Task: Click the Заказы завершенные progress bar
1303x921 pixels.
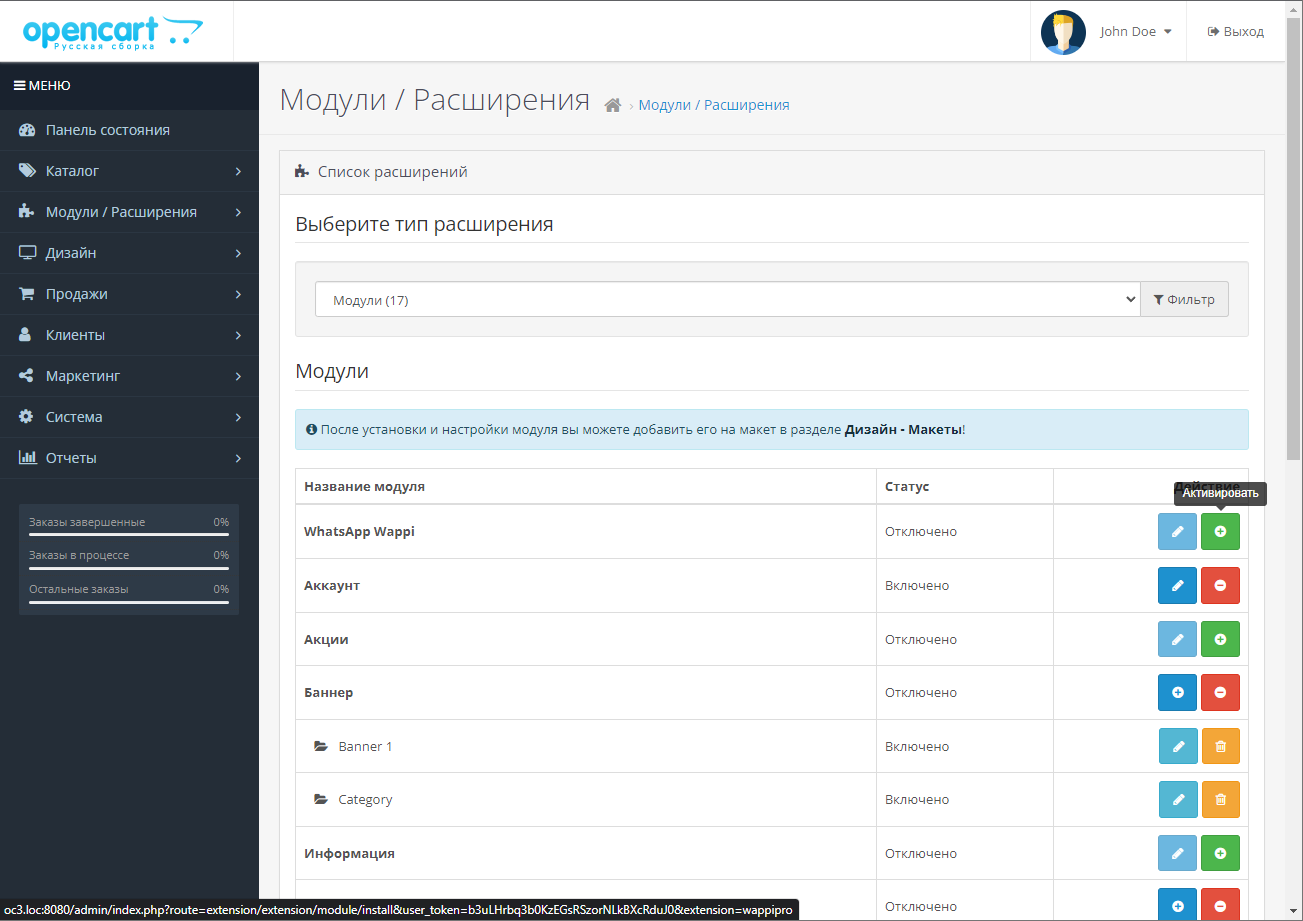Action: [129, 535]
